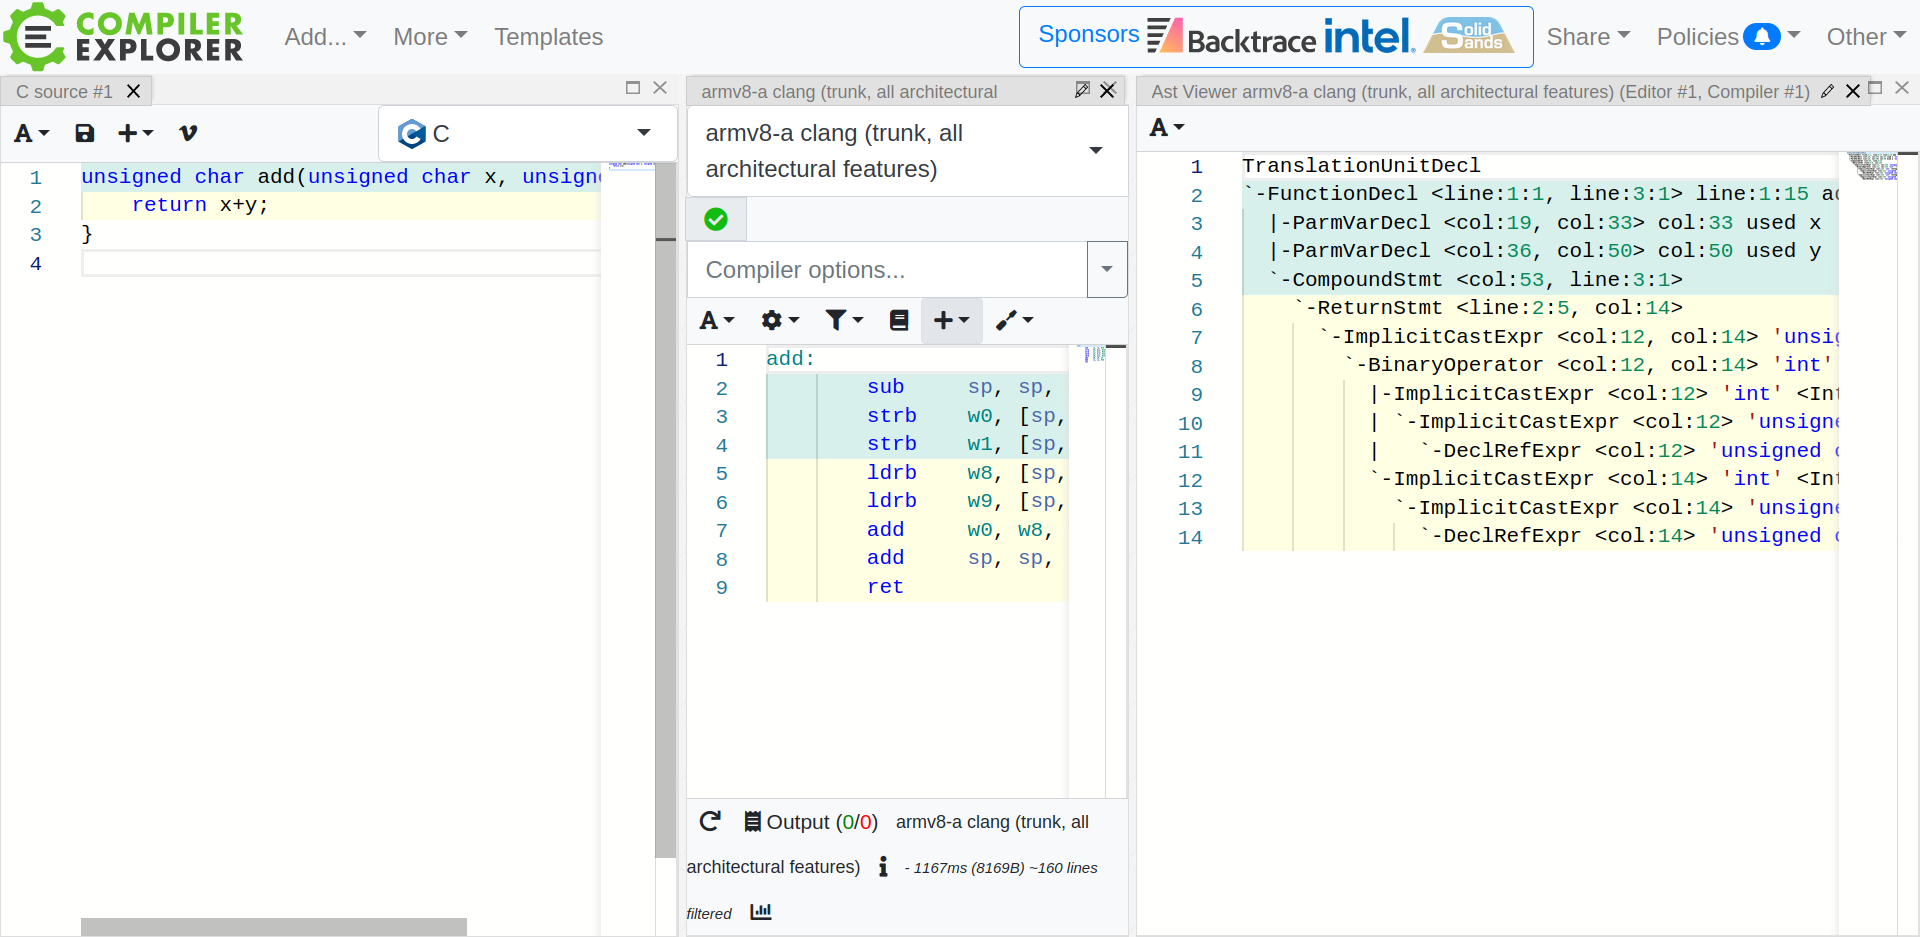Open the compilation timing chart icon
Image resolution: width=1920 pixels, height=937 pixels.
coord(761,912)
